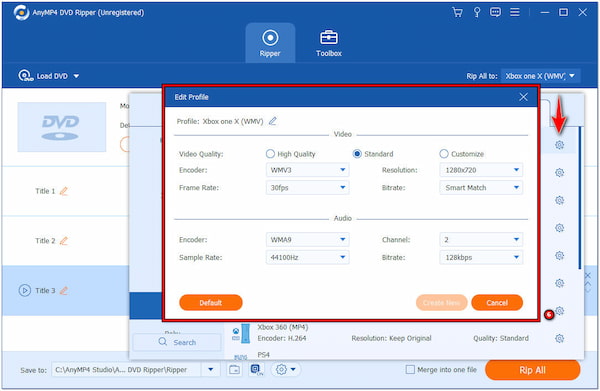The height and width of the screenshot is (391, 600).
Task: Rename Title 2 with pencil icon
Action: 64,241
